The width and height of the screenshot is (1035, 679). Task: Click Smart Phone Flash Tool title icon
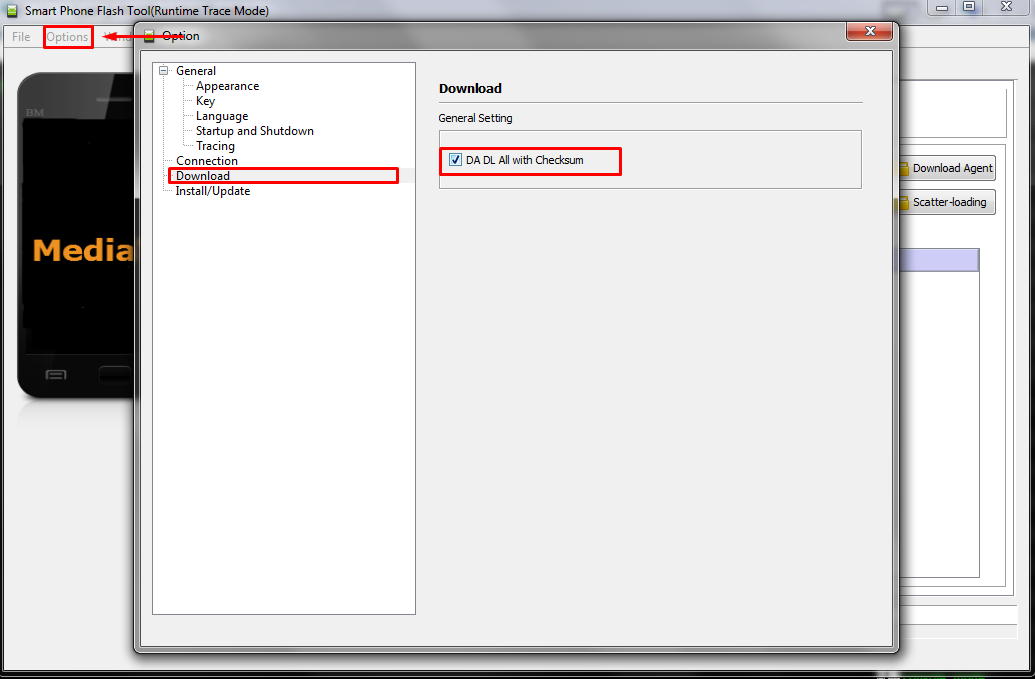click(12, 11)
